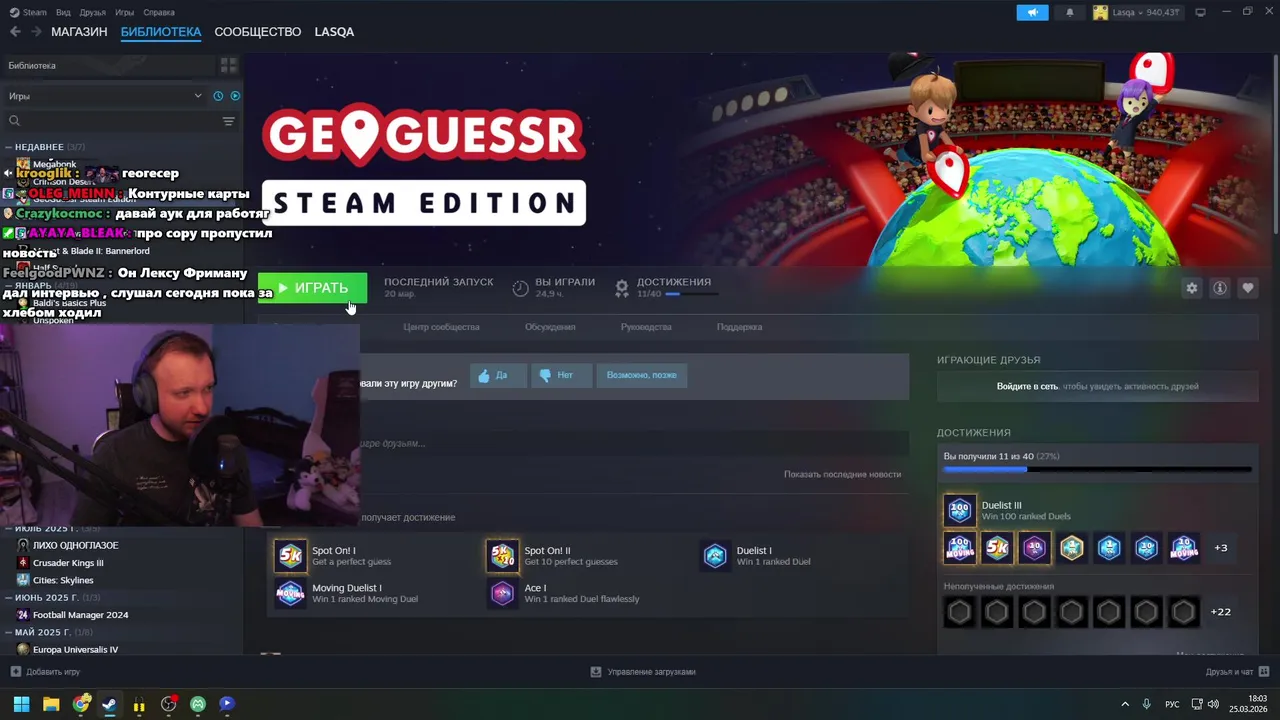Collapse the НЕДАВНЕЕ group
This screenshot has width=1280, height=720.
(39, 147)
